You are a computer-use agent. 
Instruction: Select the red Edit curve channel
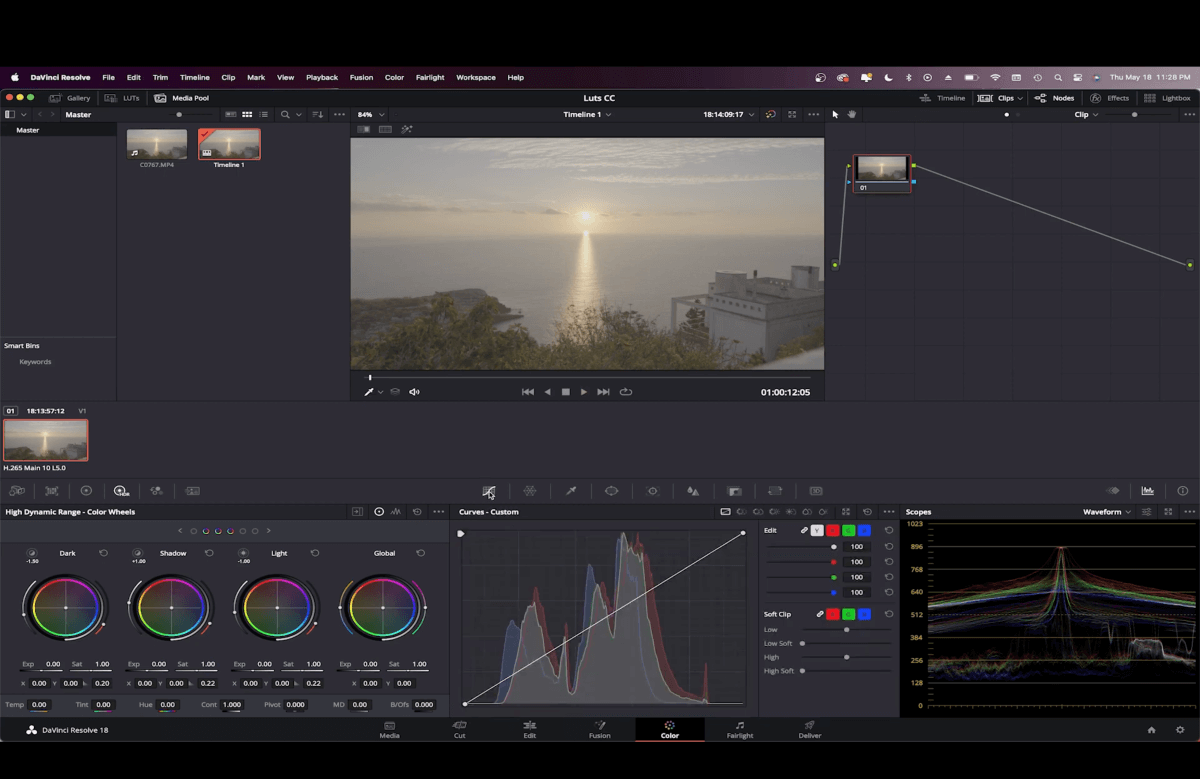point(832,530)
